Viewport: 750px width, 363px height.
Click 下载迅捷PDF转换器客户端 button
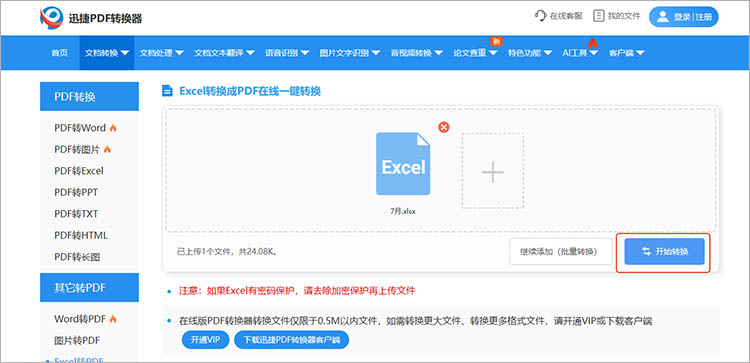[291, 340]
